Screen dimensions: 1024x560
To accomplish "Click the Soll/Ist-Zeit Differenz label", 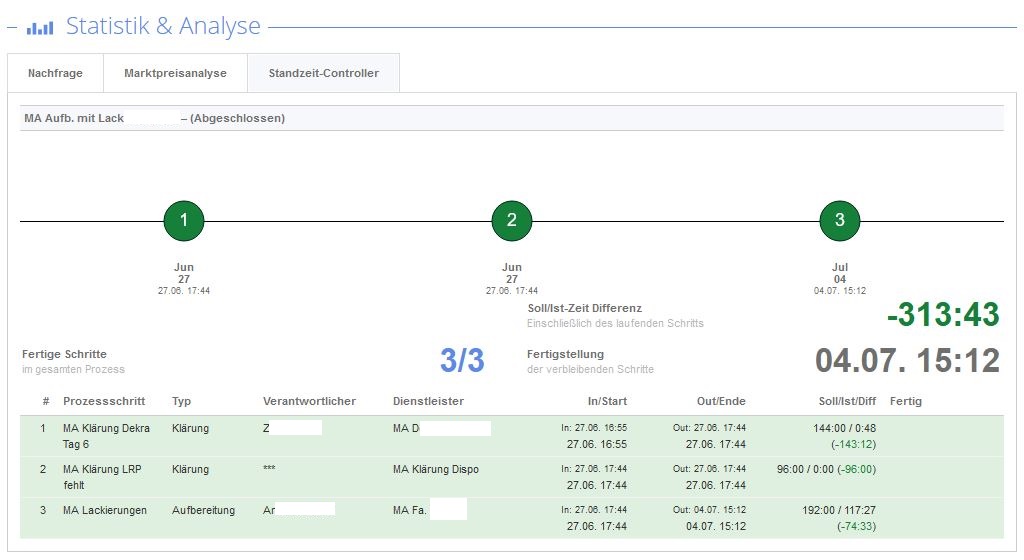I will coord(584,308).
